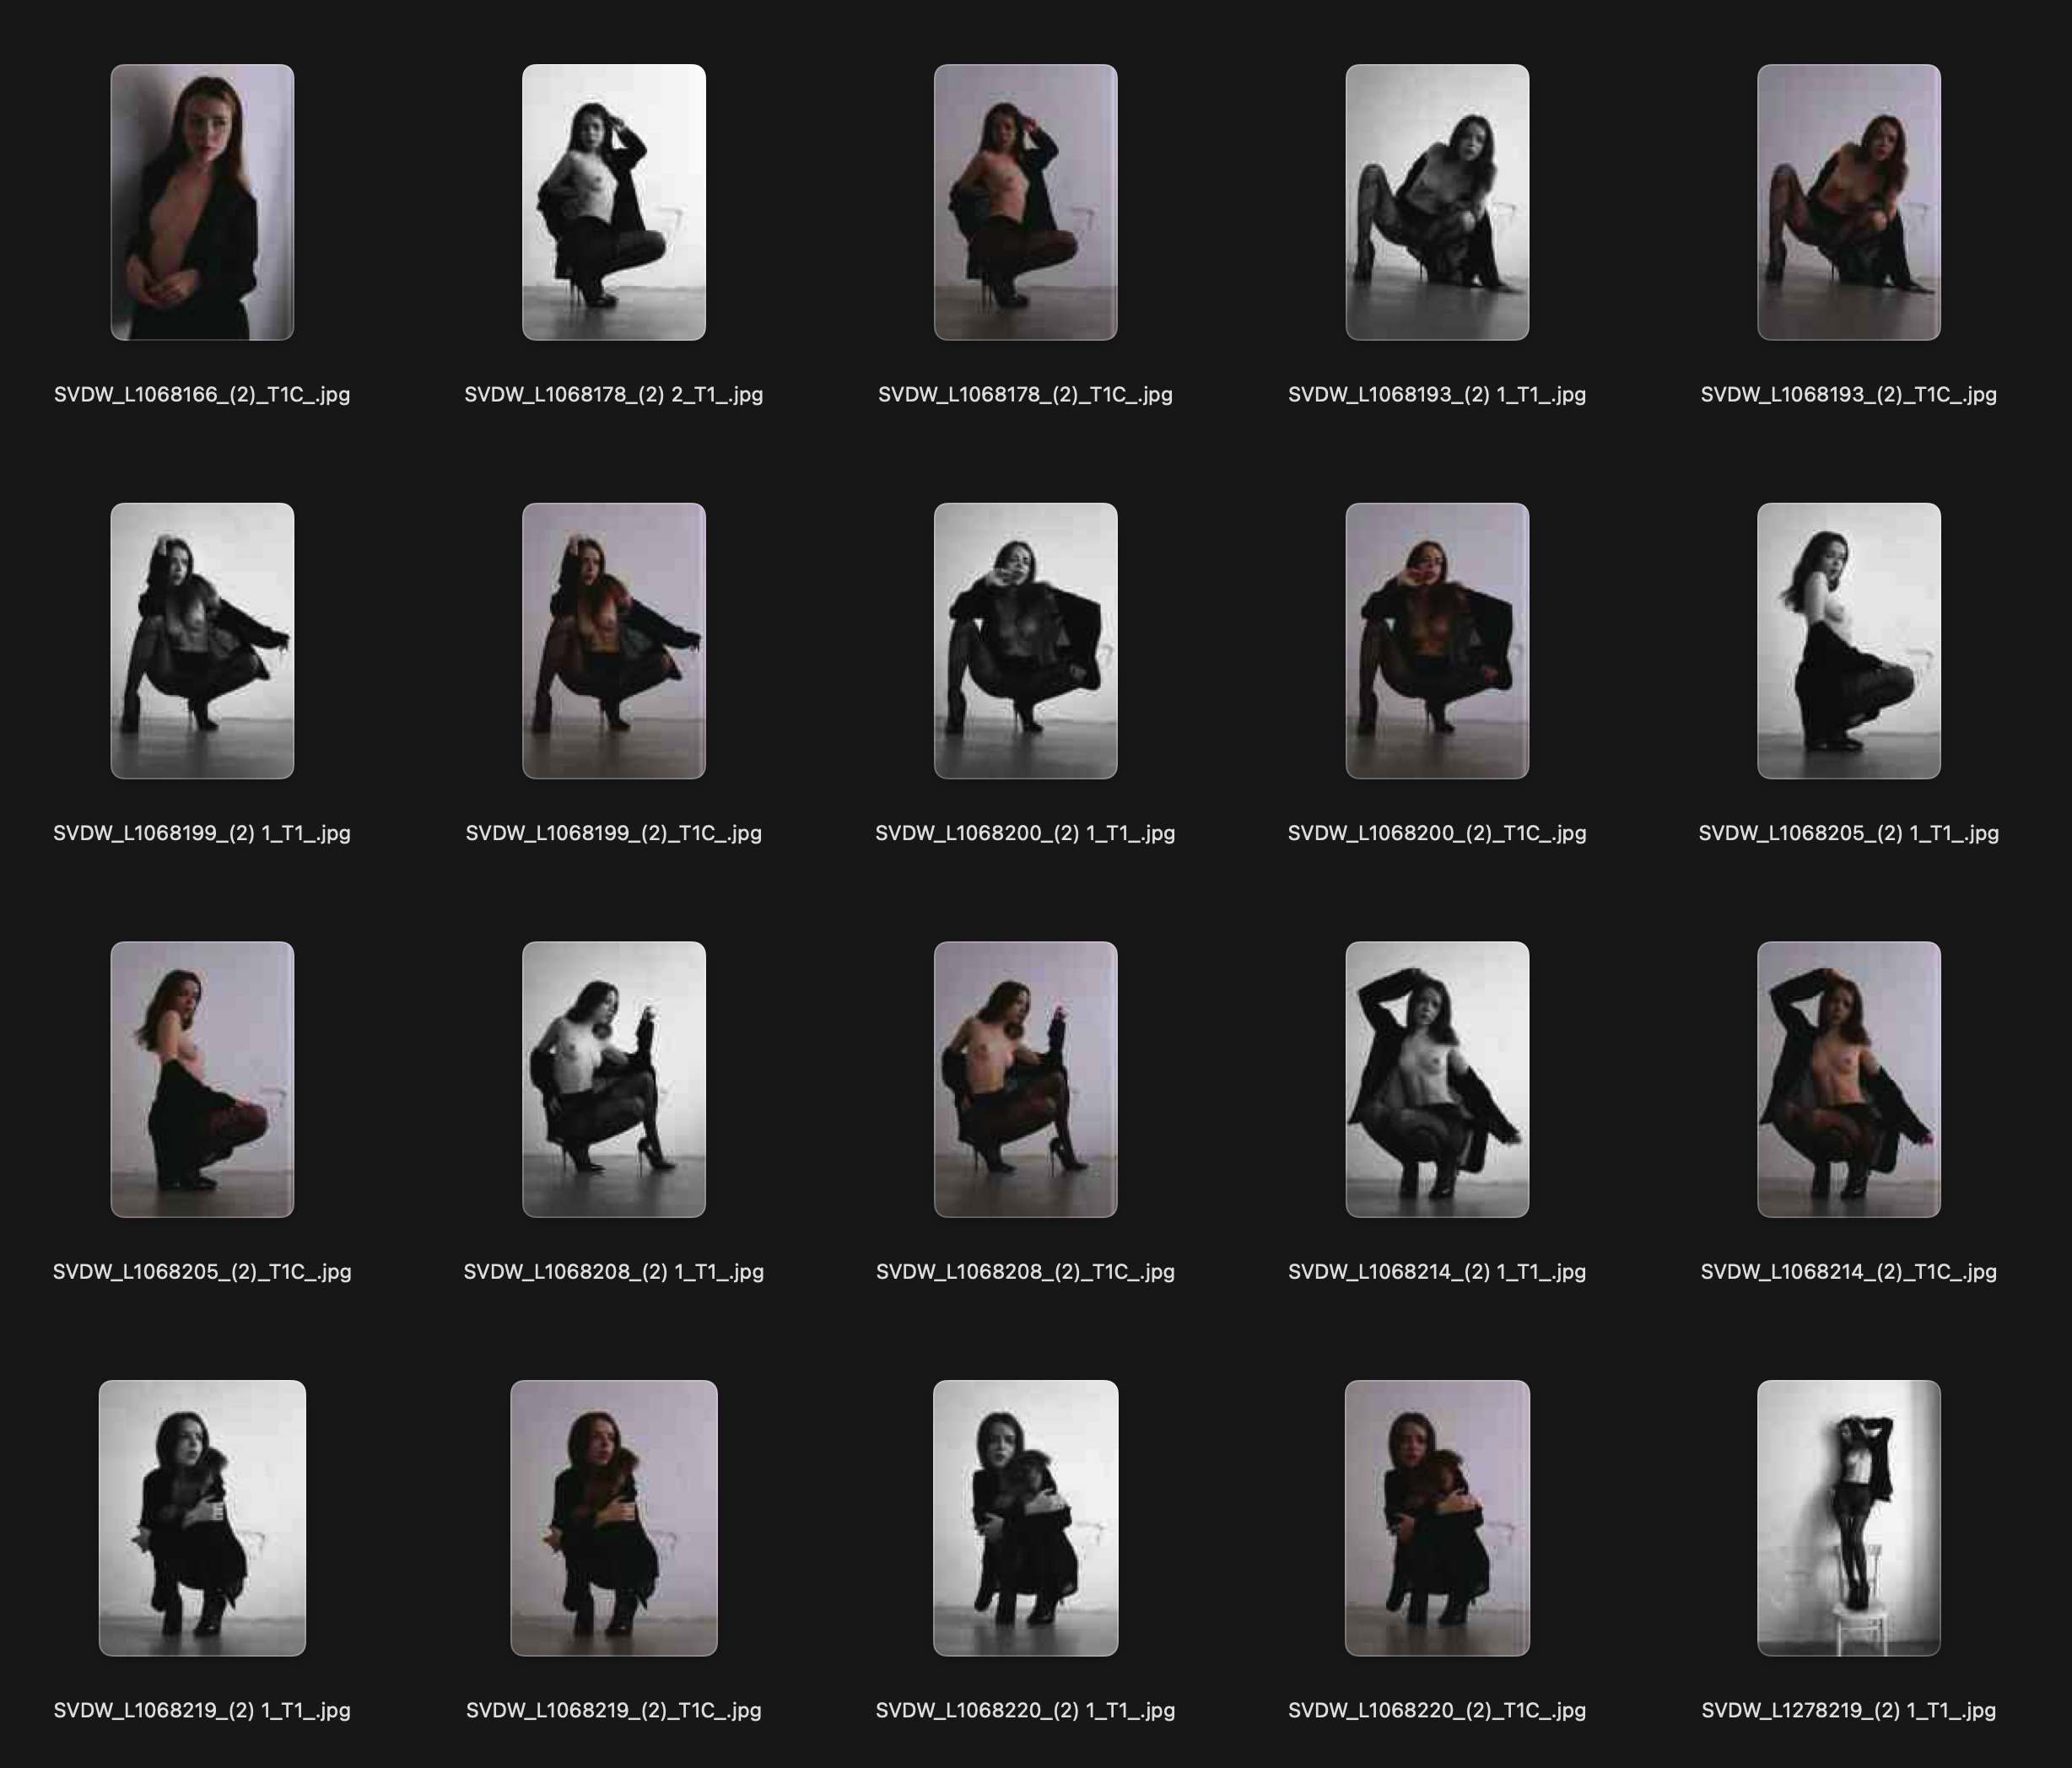The width and height of the screenshot is (2072, 1768).
Task: Select color version SVDW_L1068208_(2)_T1C_.jpg
Action: [1026, 1080]
